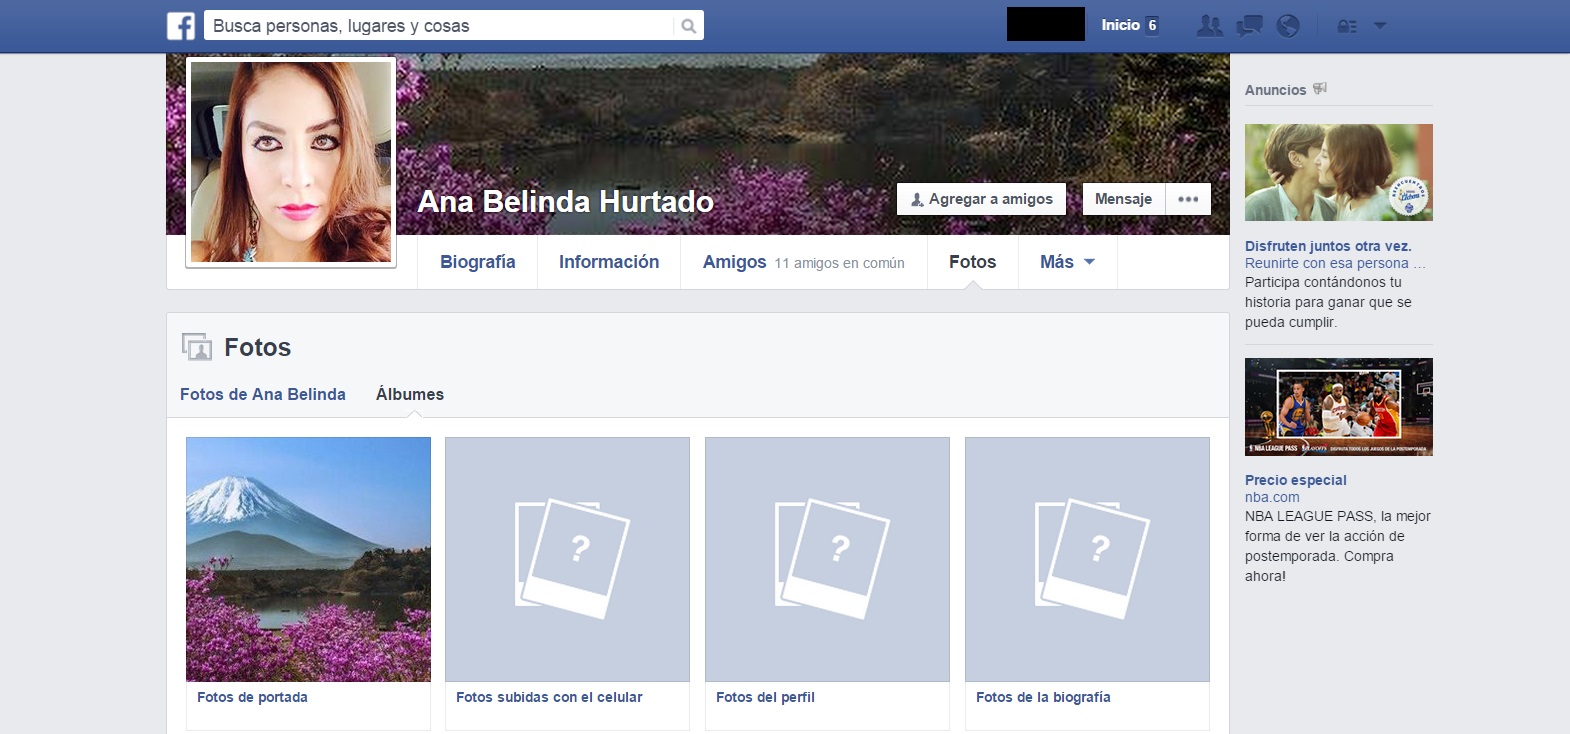Viewport: 1570px width, 734px height.
Task: Click the search magnifier icon
Action: [689, 26]
